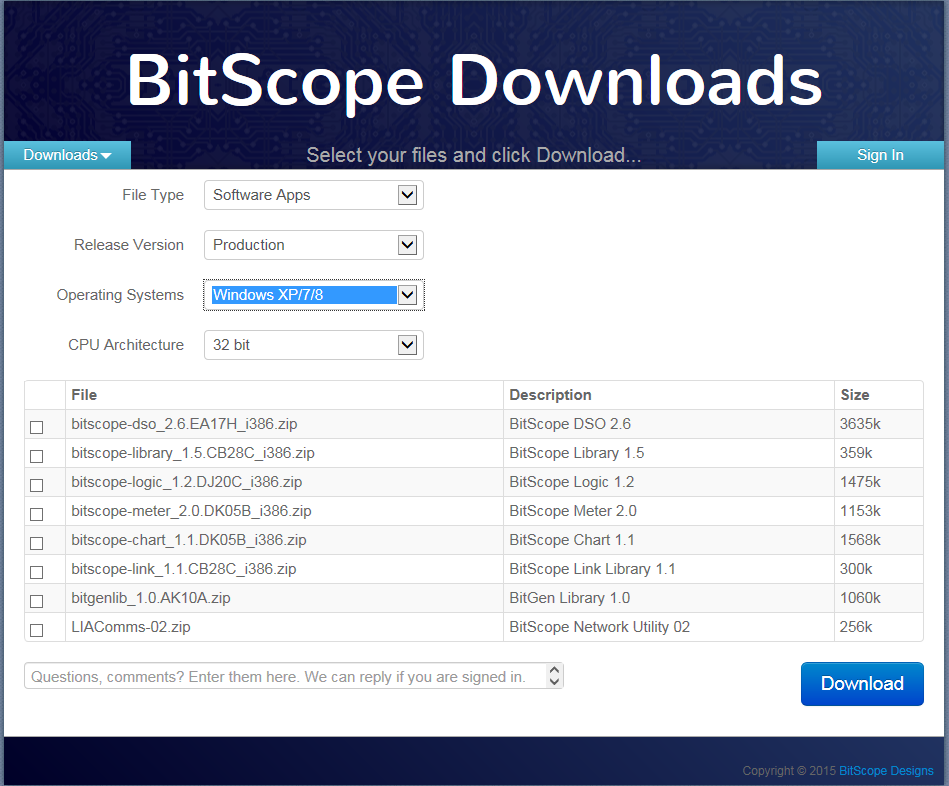Click the 1153k size value
This screenshot has height=786, width=949.
(x=860, y=511)
